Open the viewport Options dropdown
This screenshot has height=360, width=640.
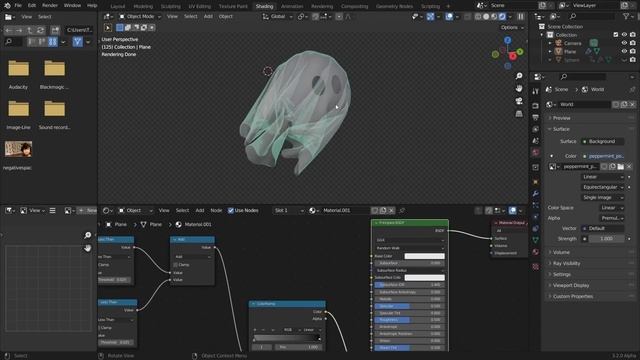512,27
